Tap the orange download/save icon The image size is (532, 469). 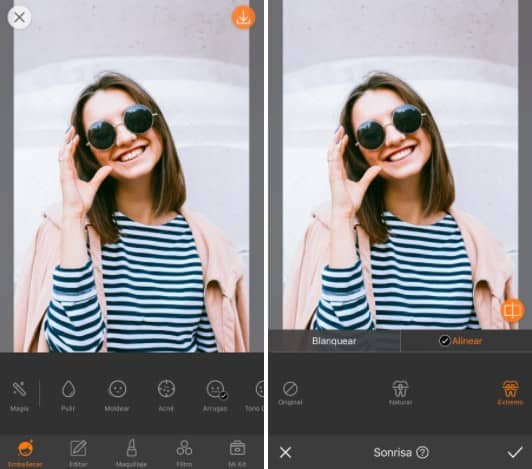243,17
